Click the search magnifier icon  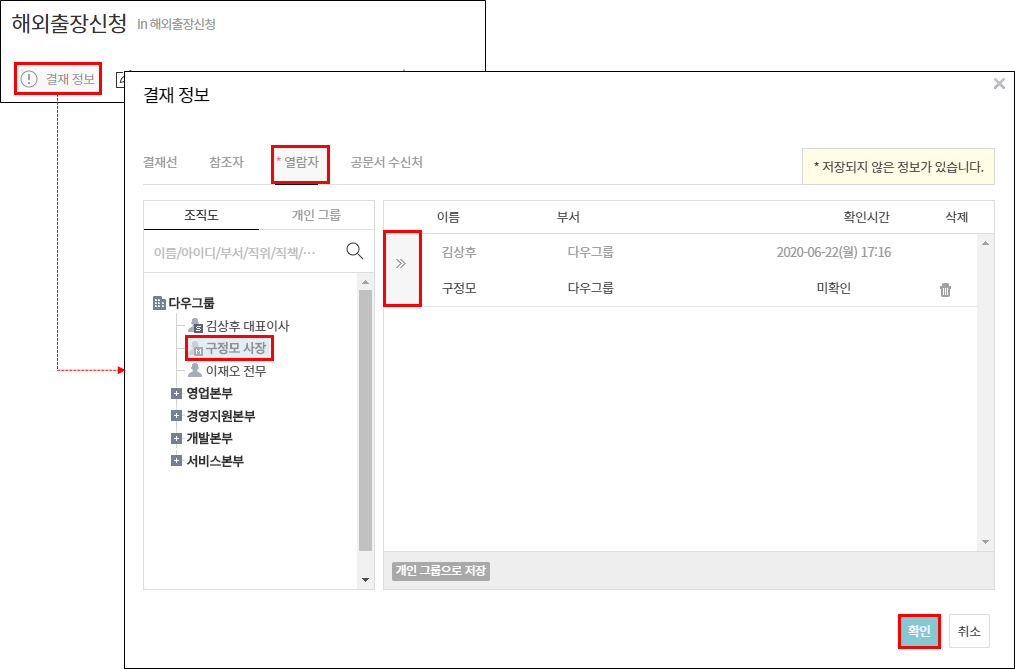[x=354, y=251]
